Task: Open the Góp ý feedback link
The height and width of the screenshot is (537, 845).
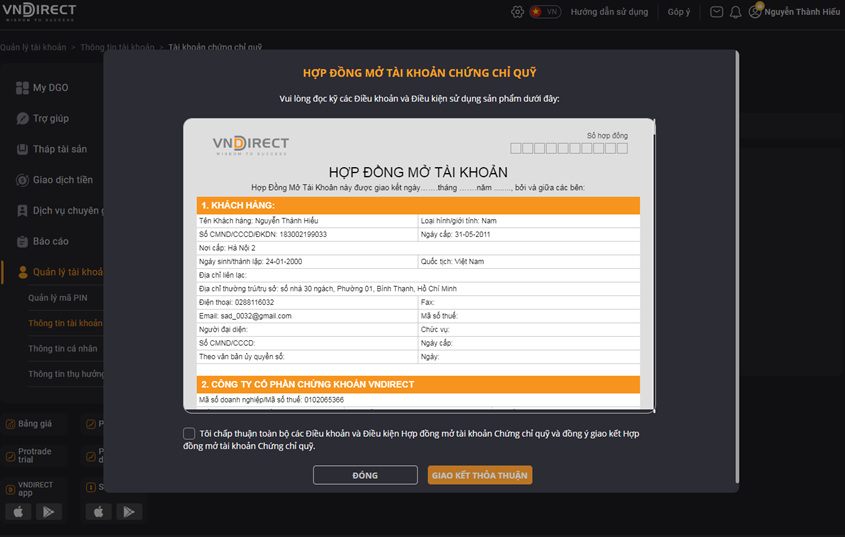Action: point(678,12)
